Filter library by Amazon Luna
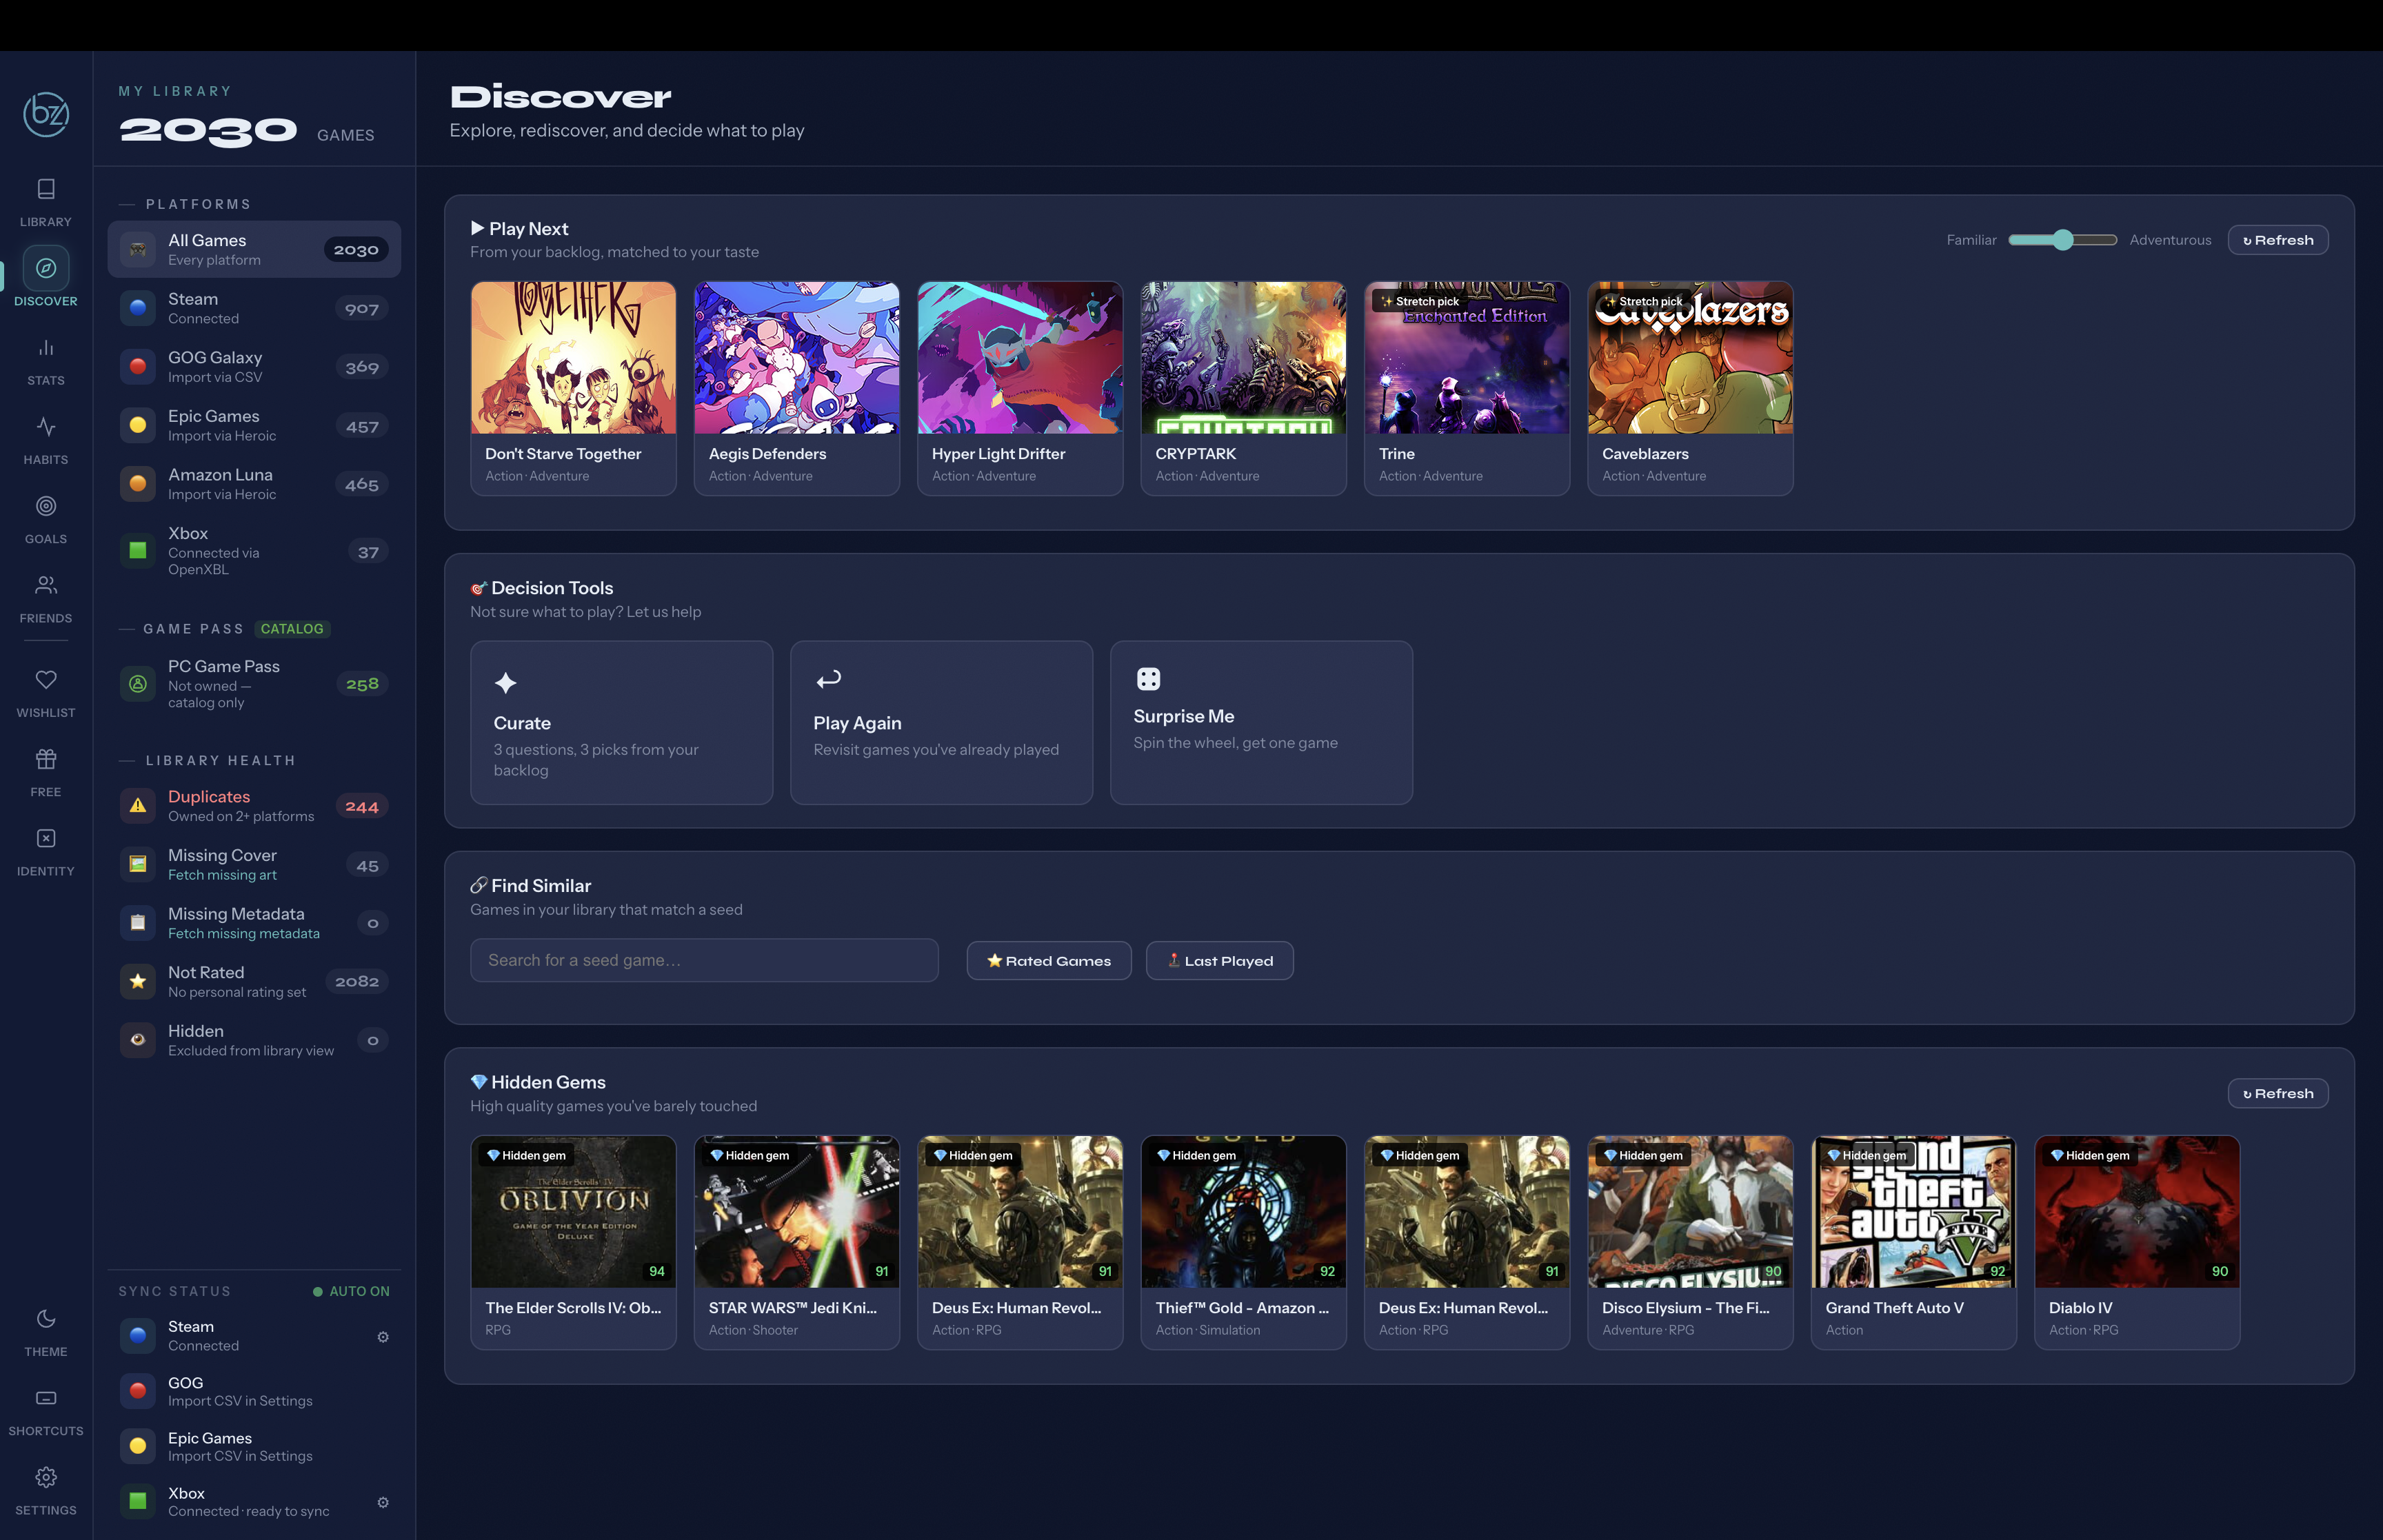2383x1540 pixels. (x=254, y=484)
